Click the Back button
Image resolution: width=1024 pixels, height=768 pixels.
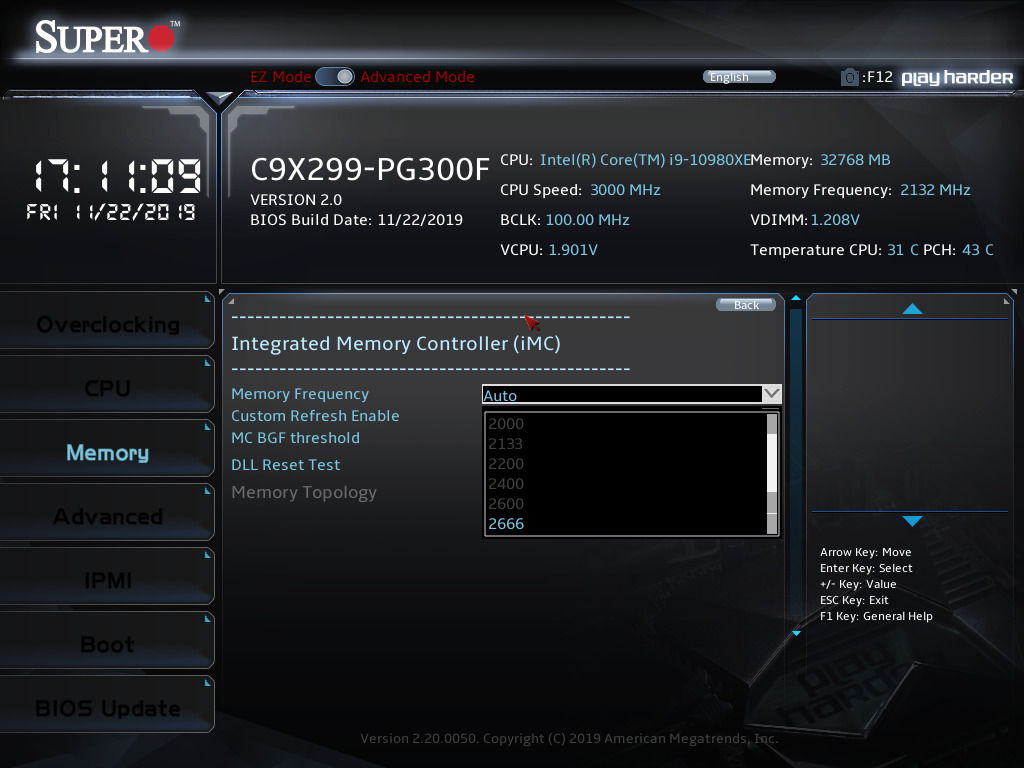tap(746, 305)
